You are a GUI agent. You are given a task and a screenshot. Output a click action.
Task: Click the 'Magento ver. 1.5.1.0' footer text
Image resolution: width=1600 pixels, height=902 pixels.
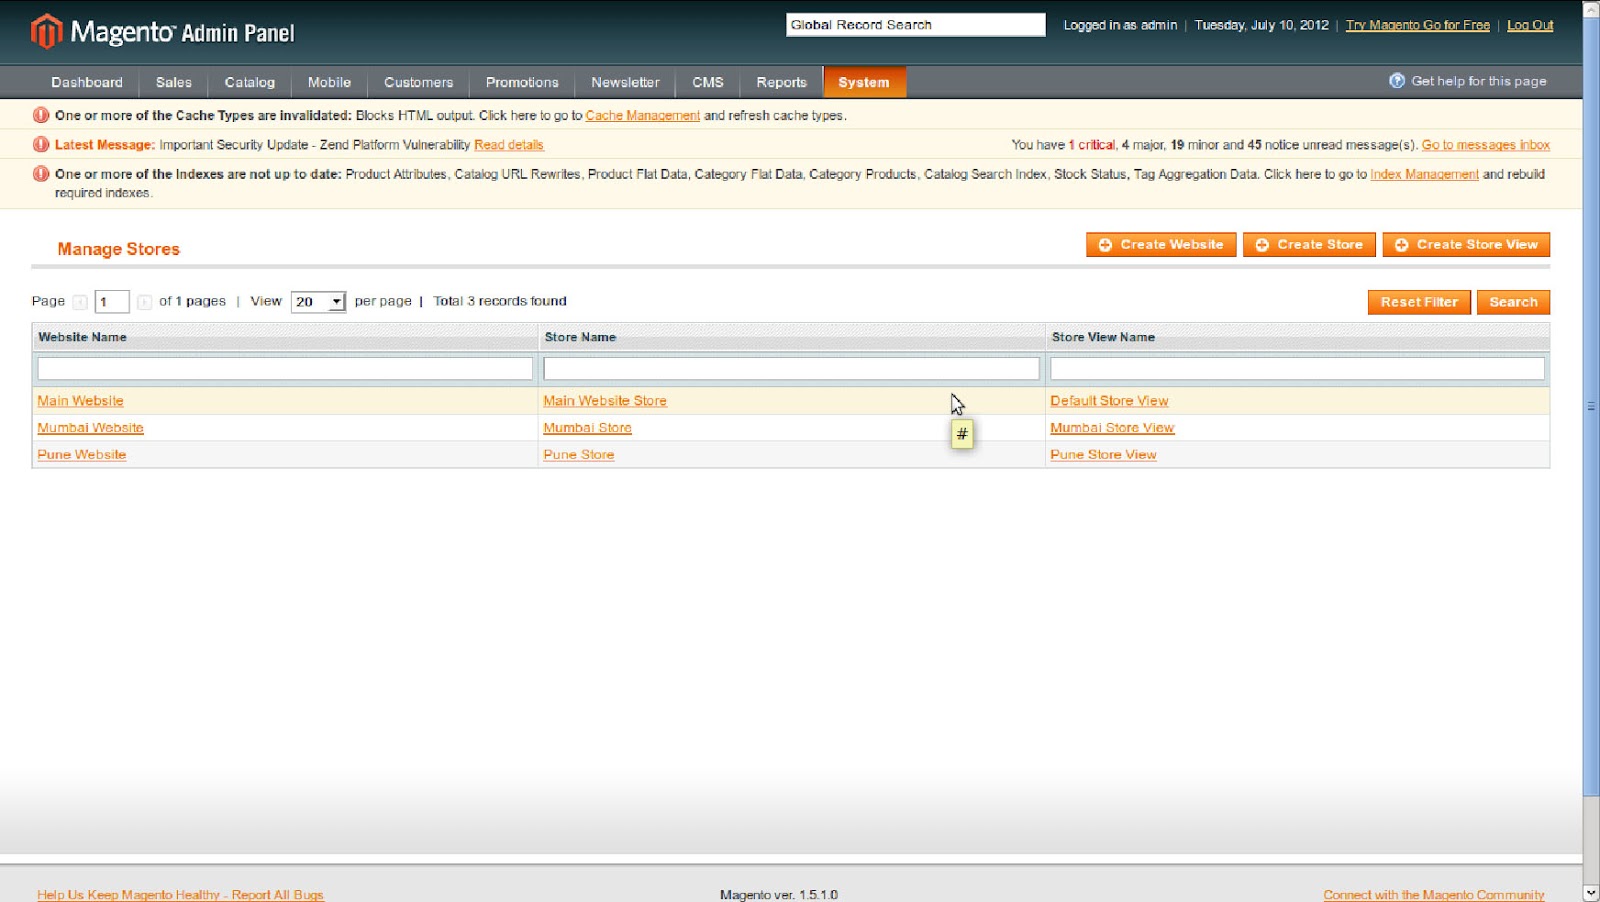click(779, 895)
